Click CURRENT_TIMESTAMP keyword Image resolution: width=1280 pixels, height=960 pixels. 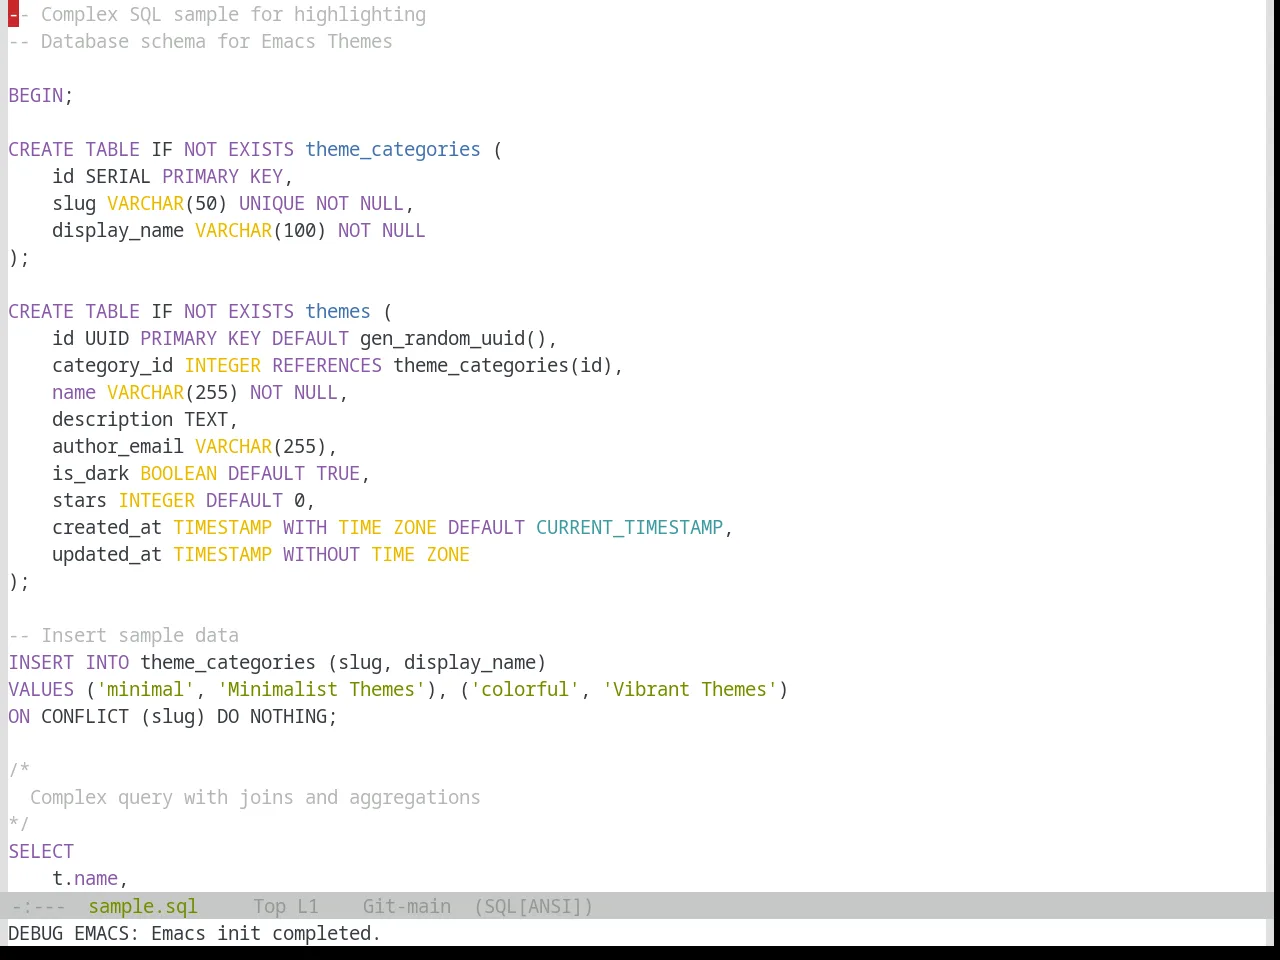629,527
